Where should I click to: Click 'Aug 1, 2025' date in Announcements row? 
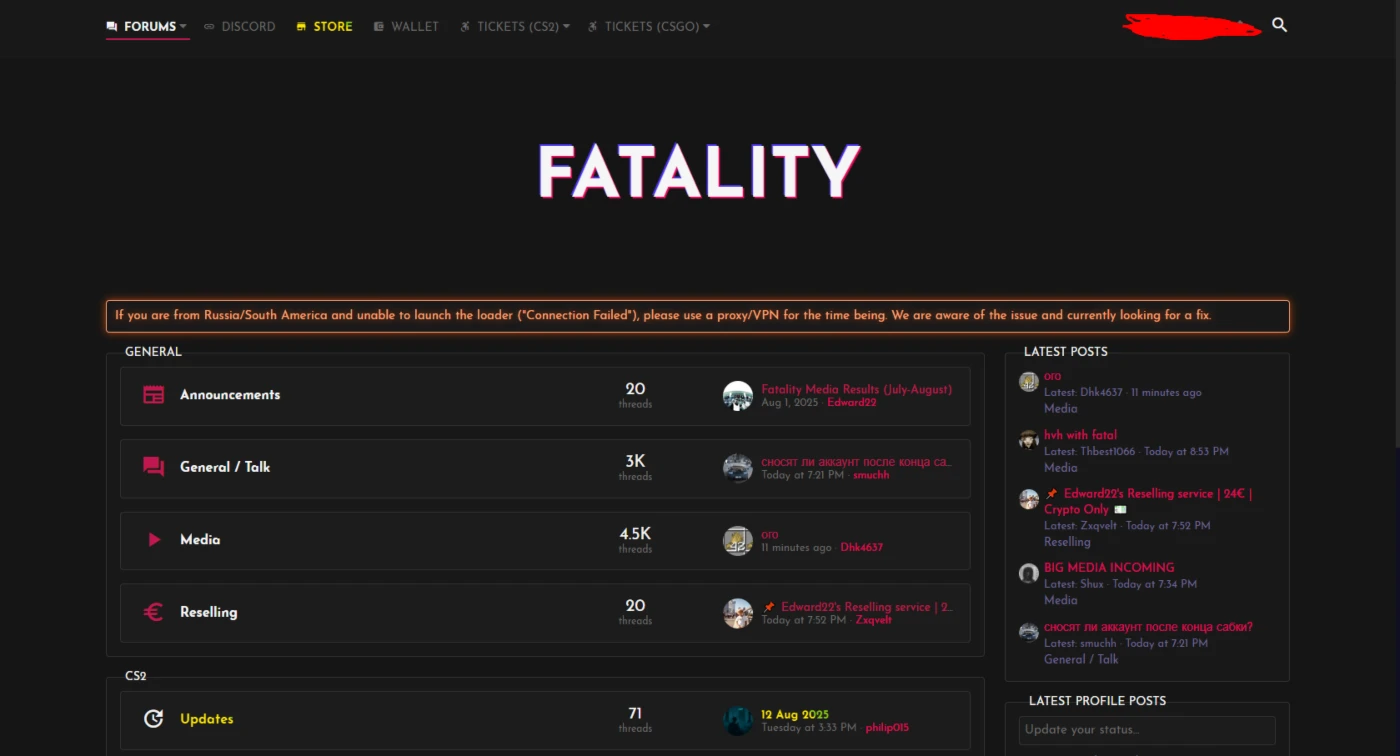[x=790, y=403]
